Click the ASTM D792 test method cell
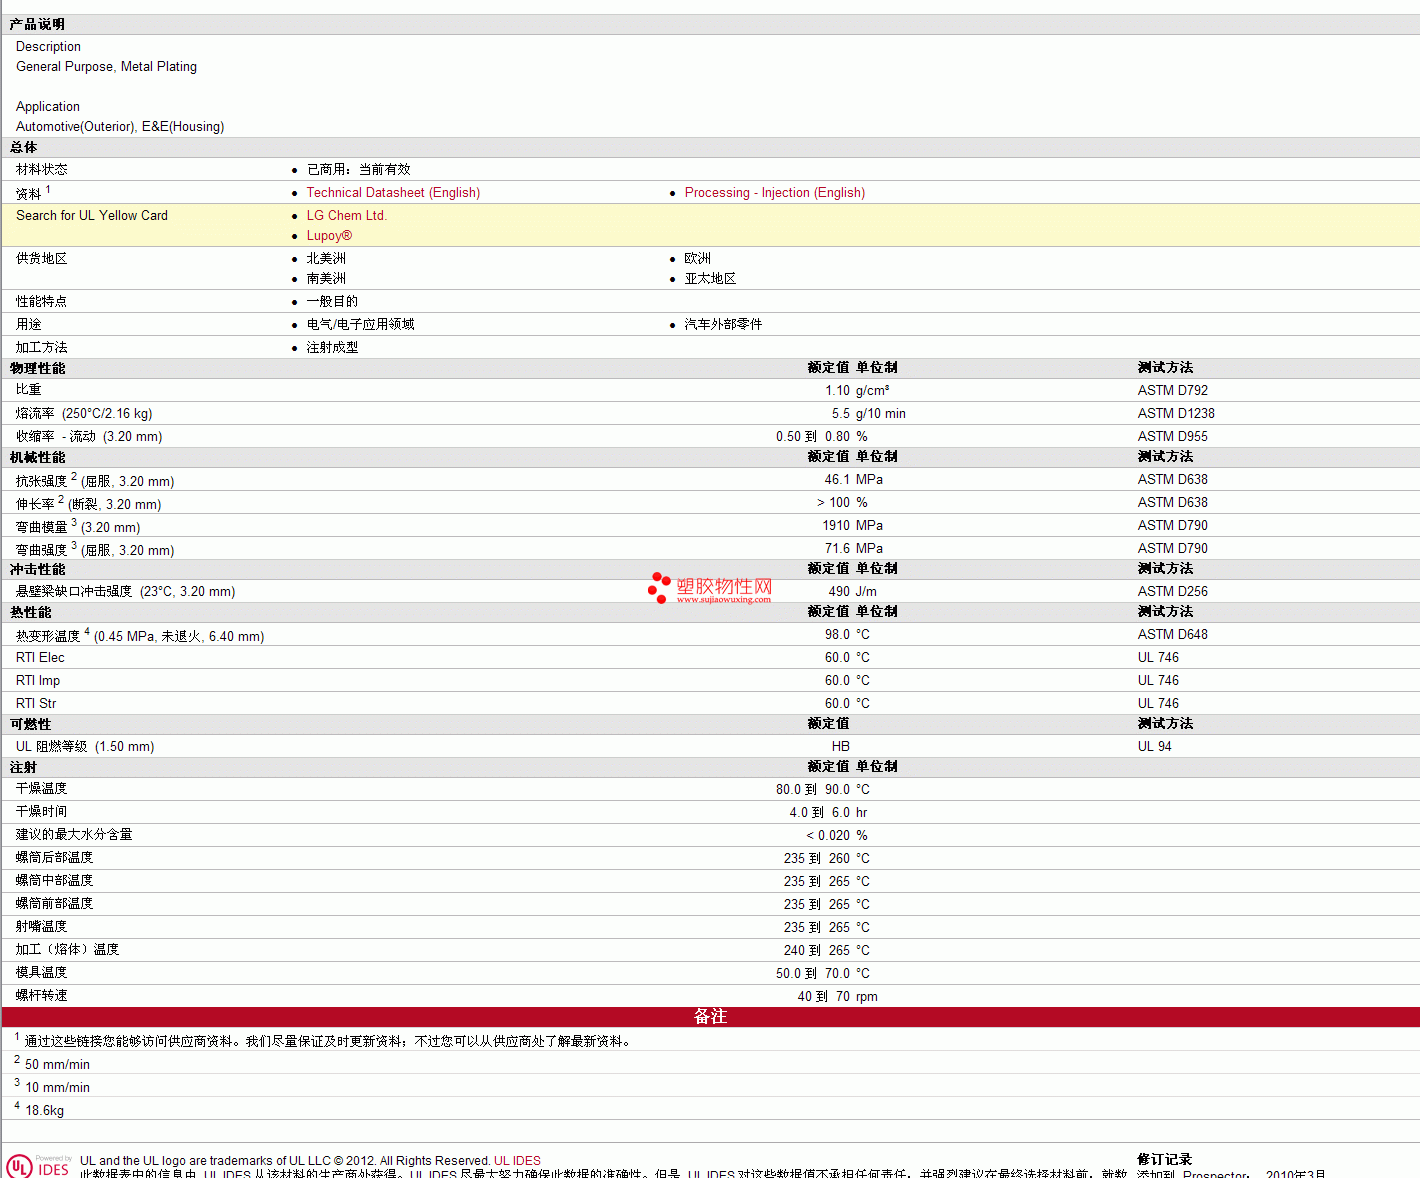This screenshot has height=1178, width=1420. point(1172,391)
